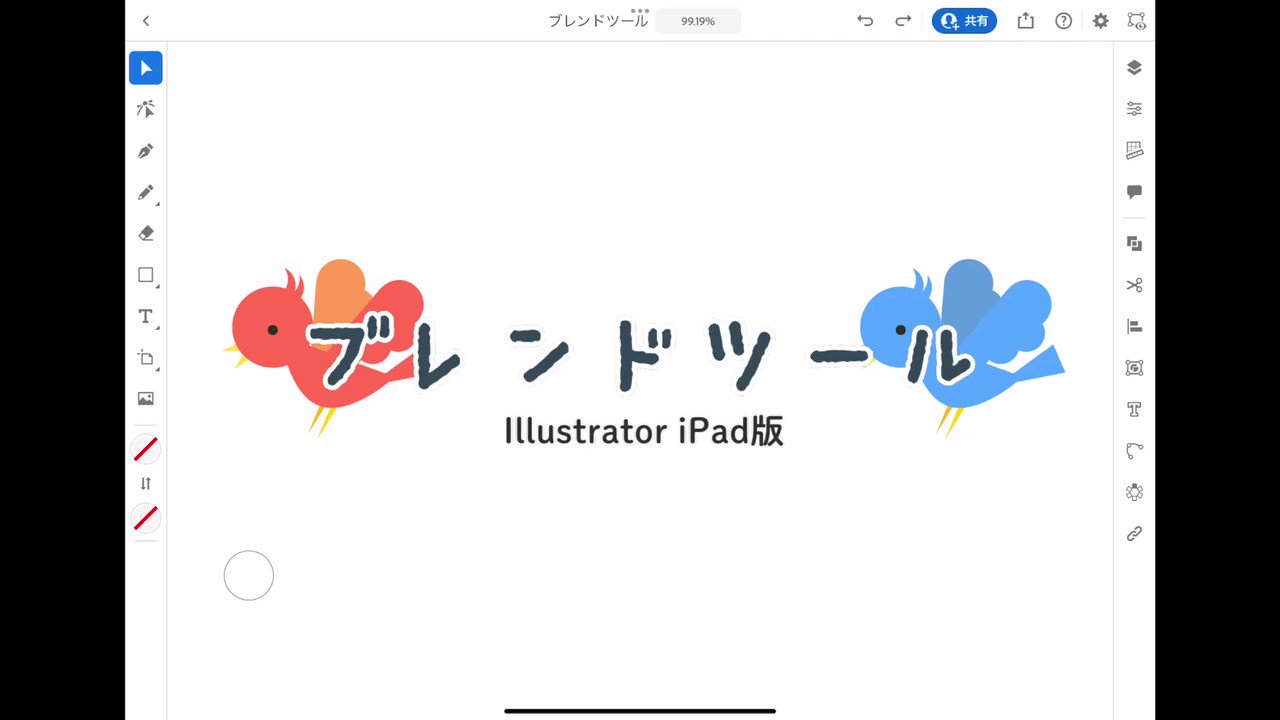Select the Illustrator iPad版 text object
The width and height of the screenshot is (1280, 720).
(x=644, y=431)
